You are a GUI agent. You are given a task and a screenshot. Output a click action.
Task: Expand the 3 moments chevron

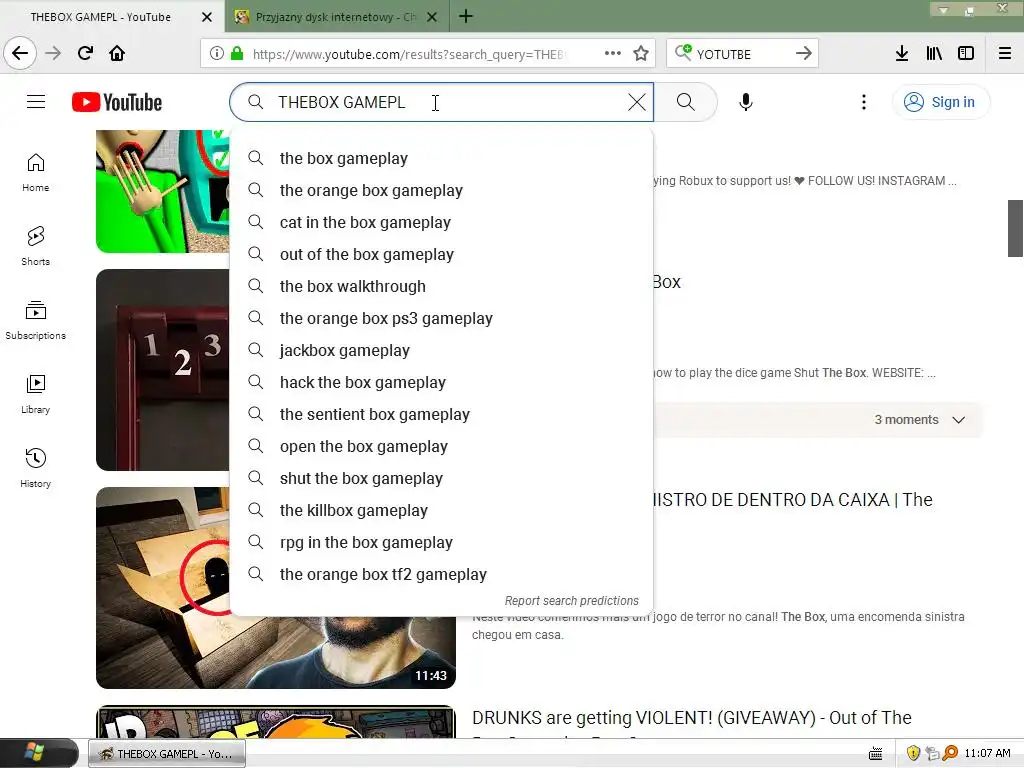[x=958, y=420]
